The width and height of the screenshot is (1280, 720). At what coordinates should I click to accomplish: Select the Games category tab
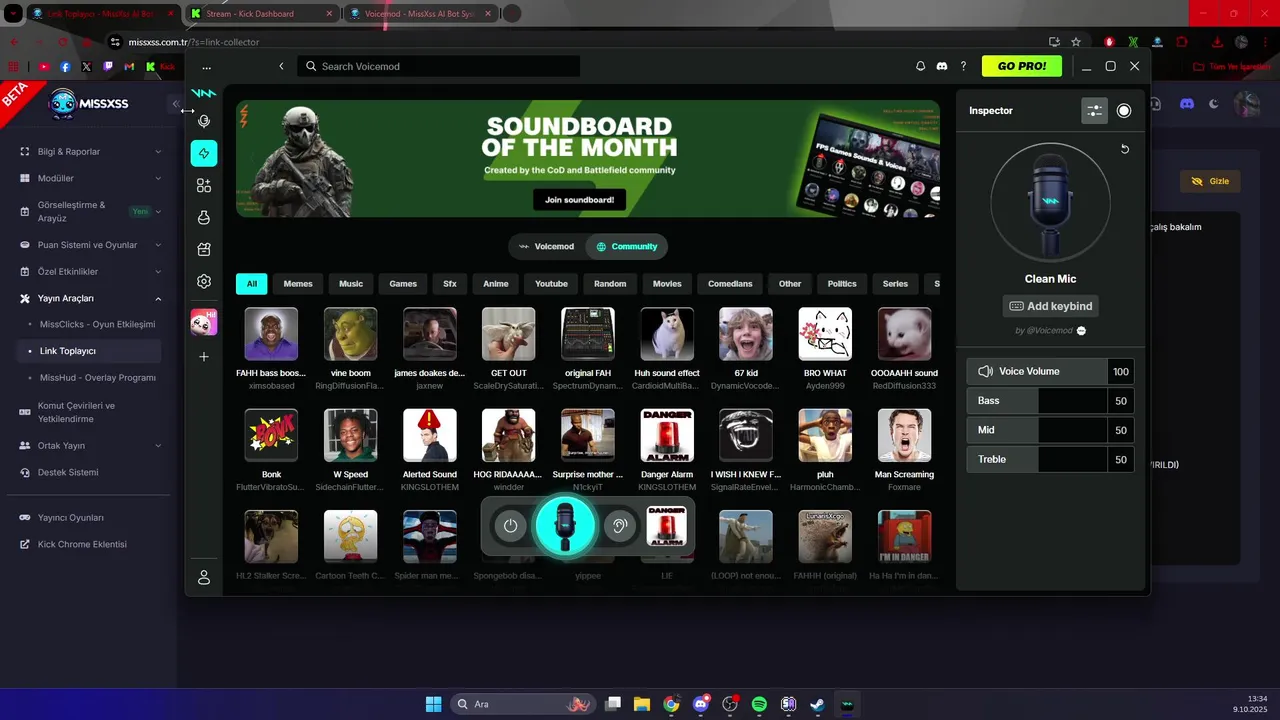pyautogui.click(x=403, y=284)
